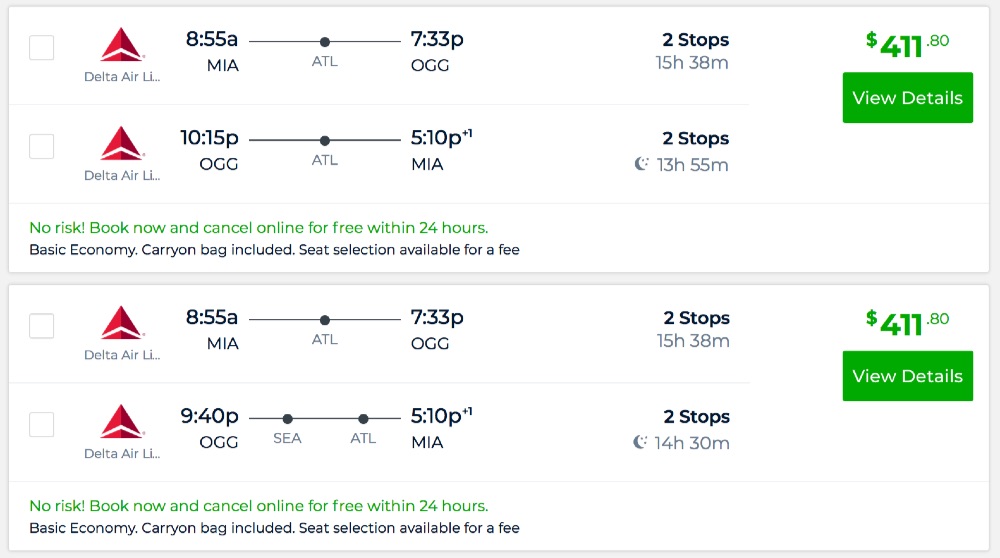Select the checkbox for the 9:40p OGG return flight
This screenshot has height=558, width=1000.
click(42, 424)
